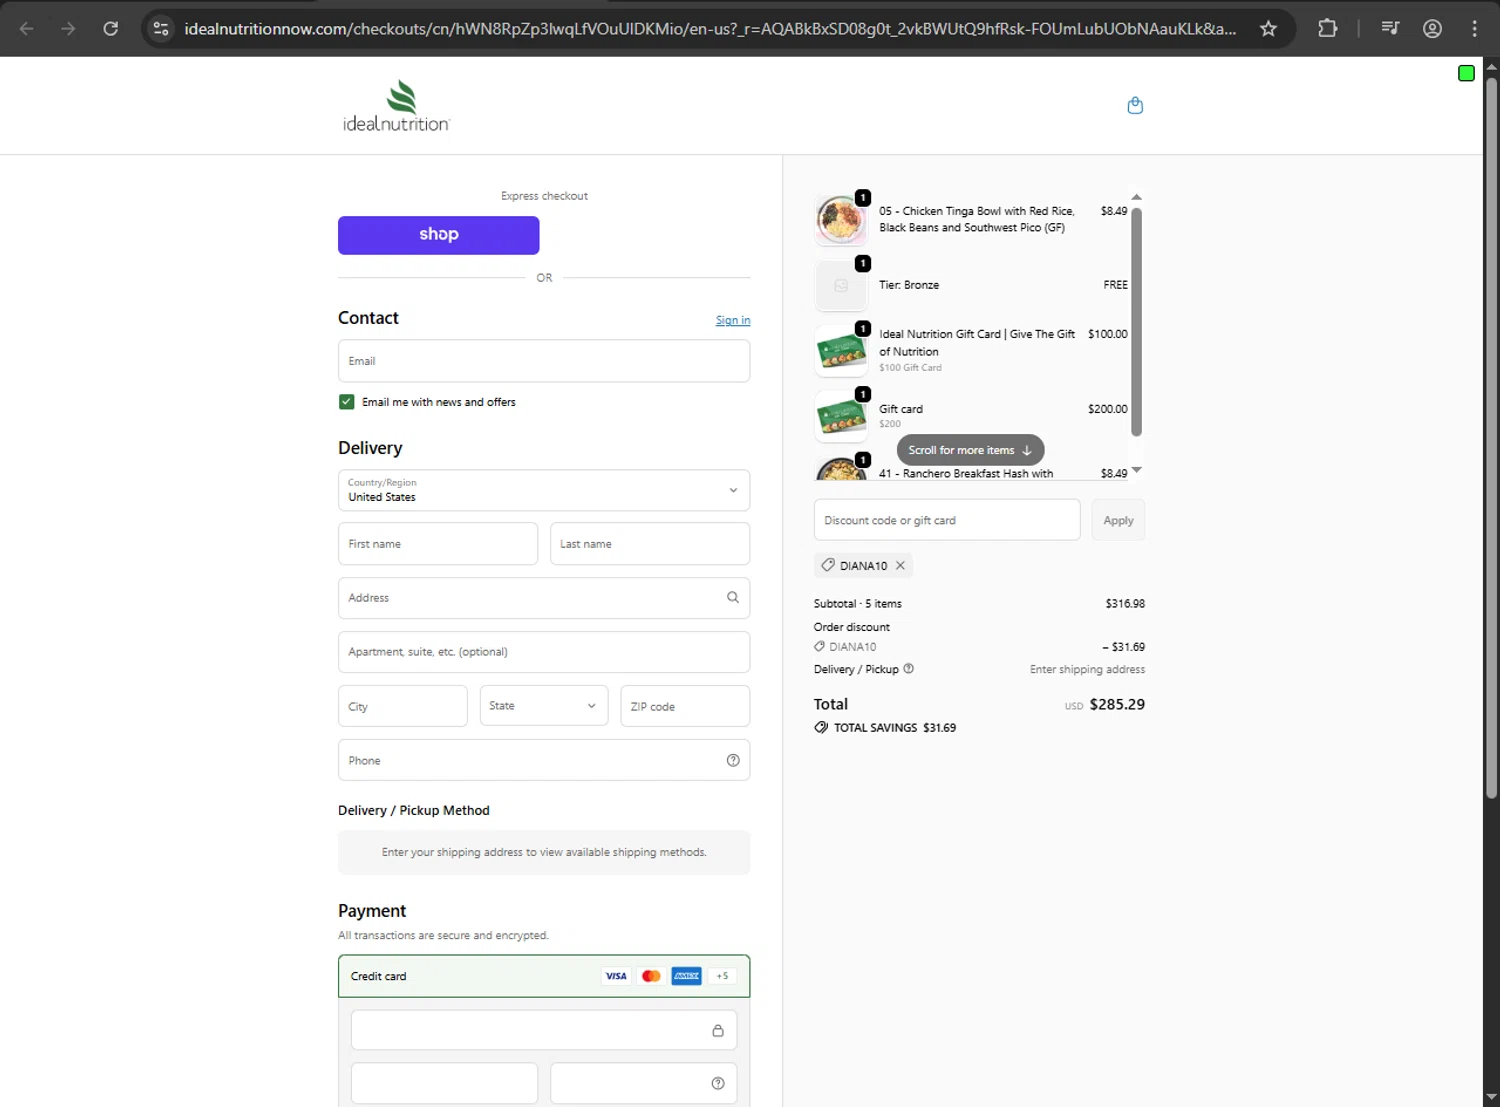Screen dimensions: 1500x1107
Task: Click the City field
Action: (403, 706)
